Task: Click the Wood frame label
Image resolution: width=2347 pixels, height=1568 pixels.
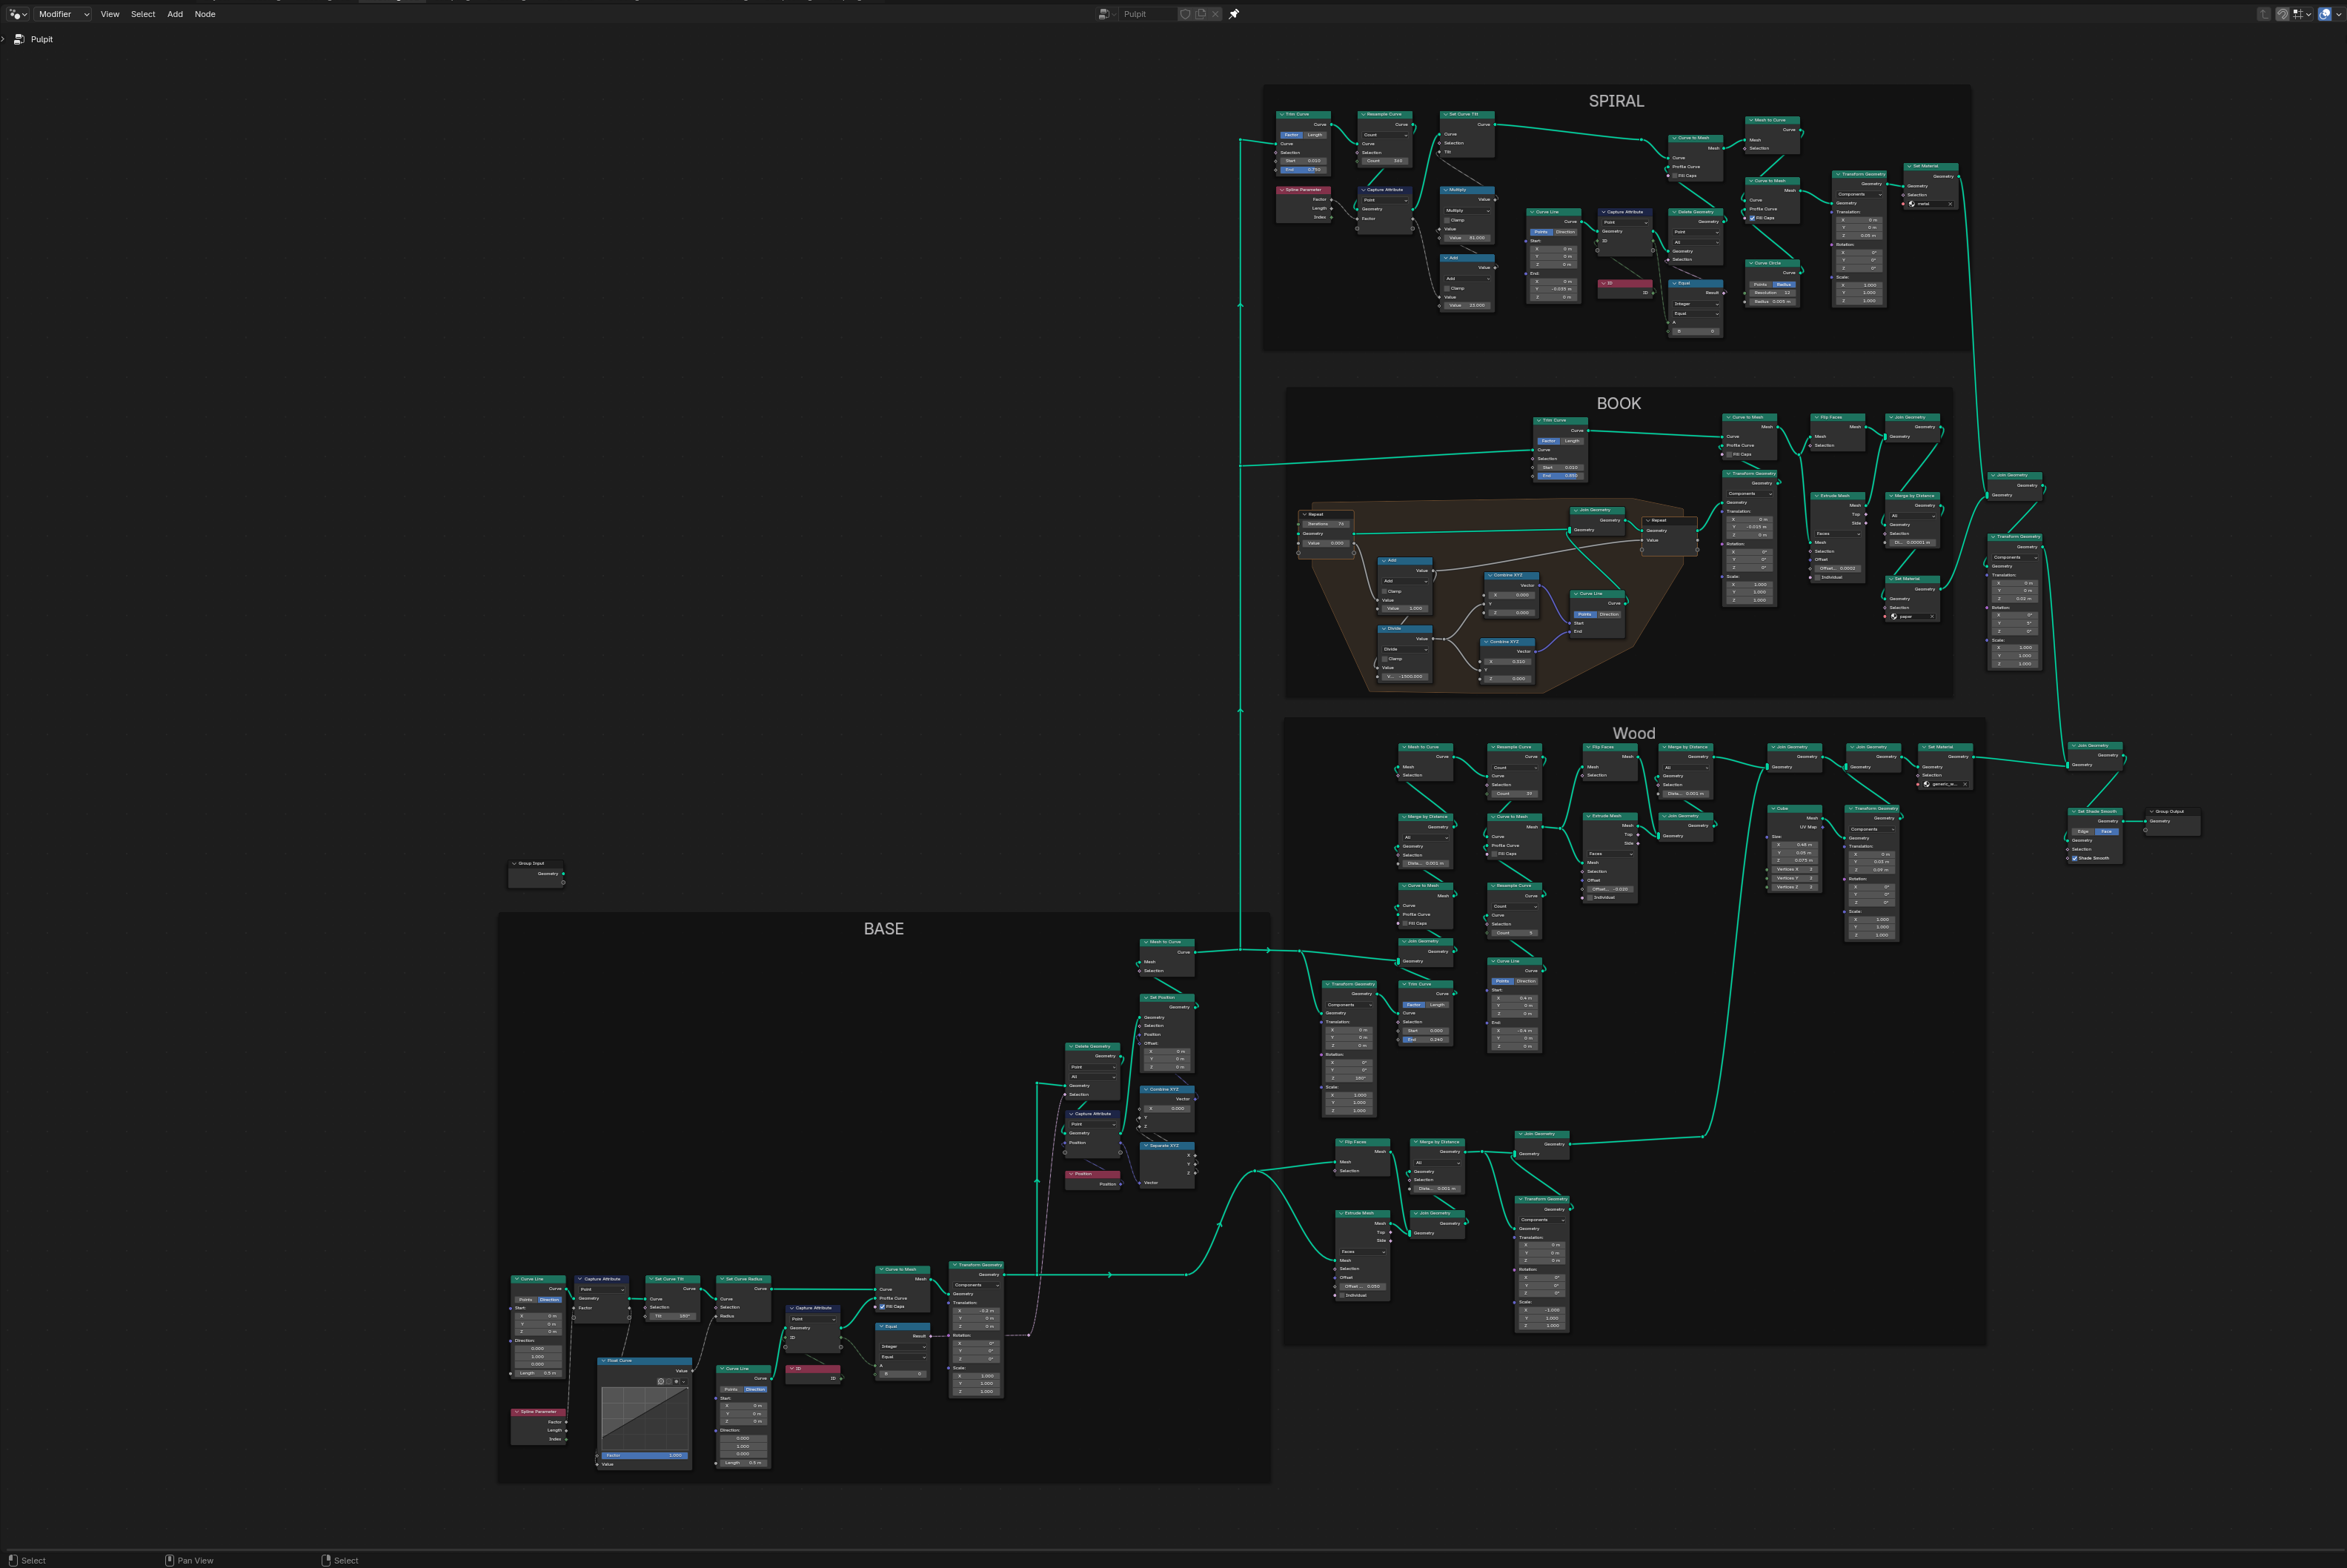Action: coord(1634,733)
